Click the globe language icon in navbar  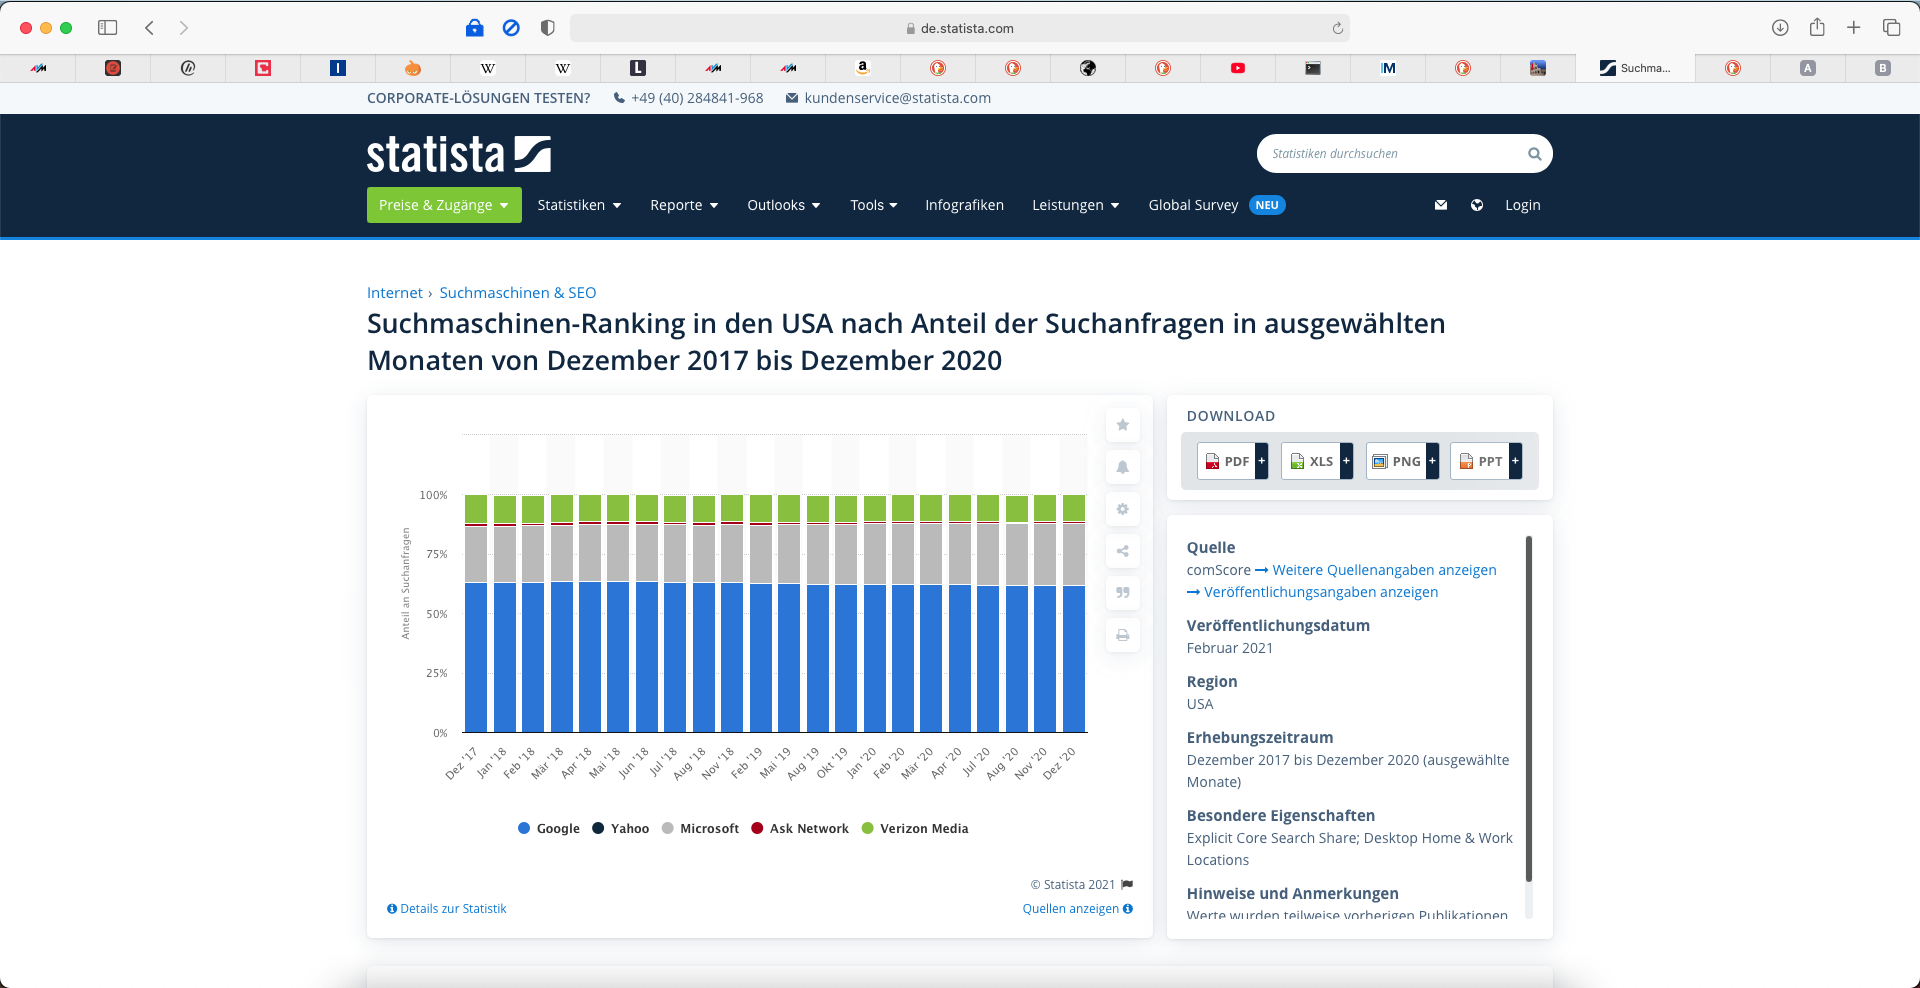pyautogui.click(x=1476, y=205)
